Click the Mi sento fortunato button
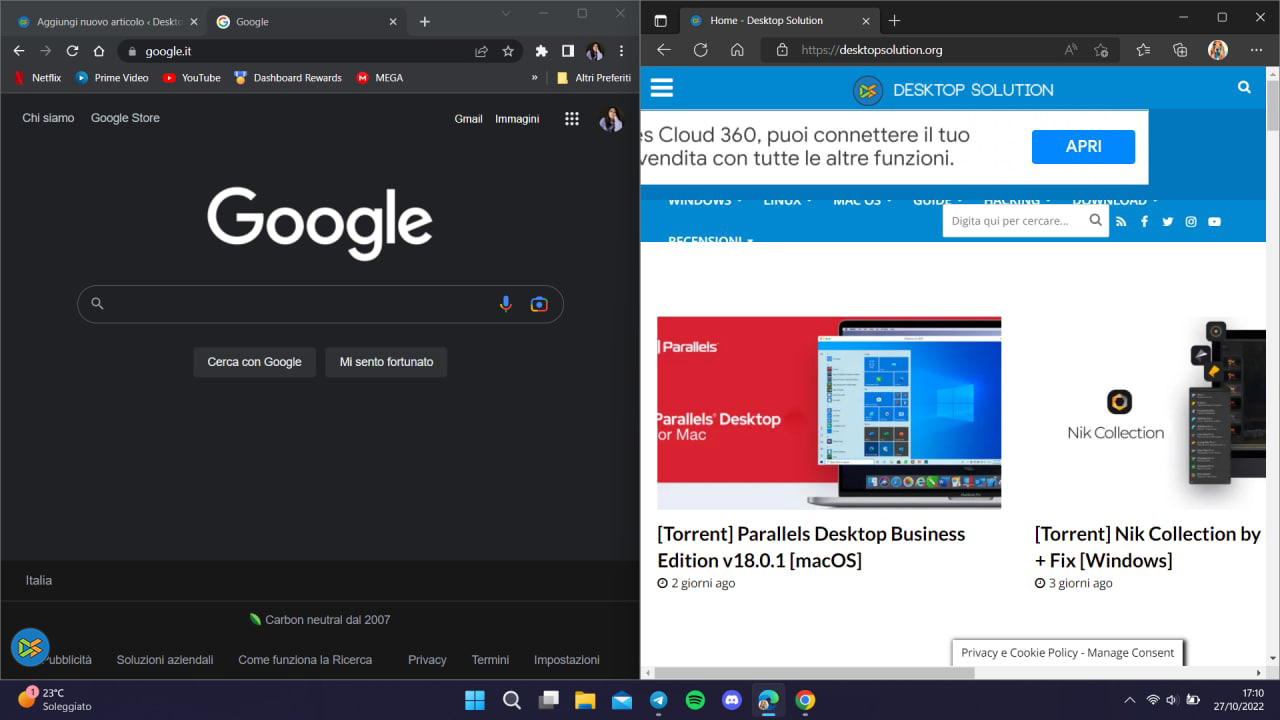The width and height of the screenshot is (1280, 720). [x=386, y=362]
